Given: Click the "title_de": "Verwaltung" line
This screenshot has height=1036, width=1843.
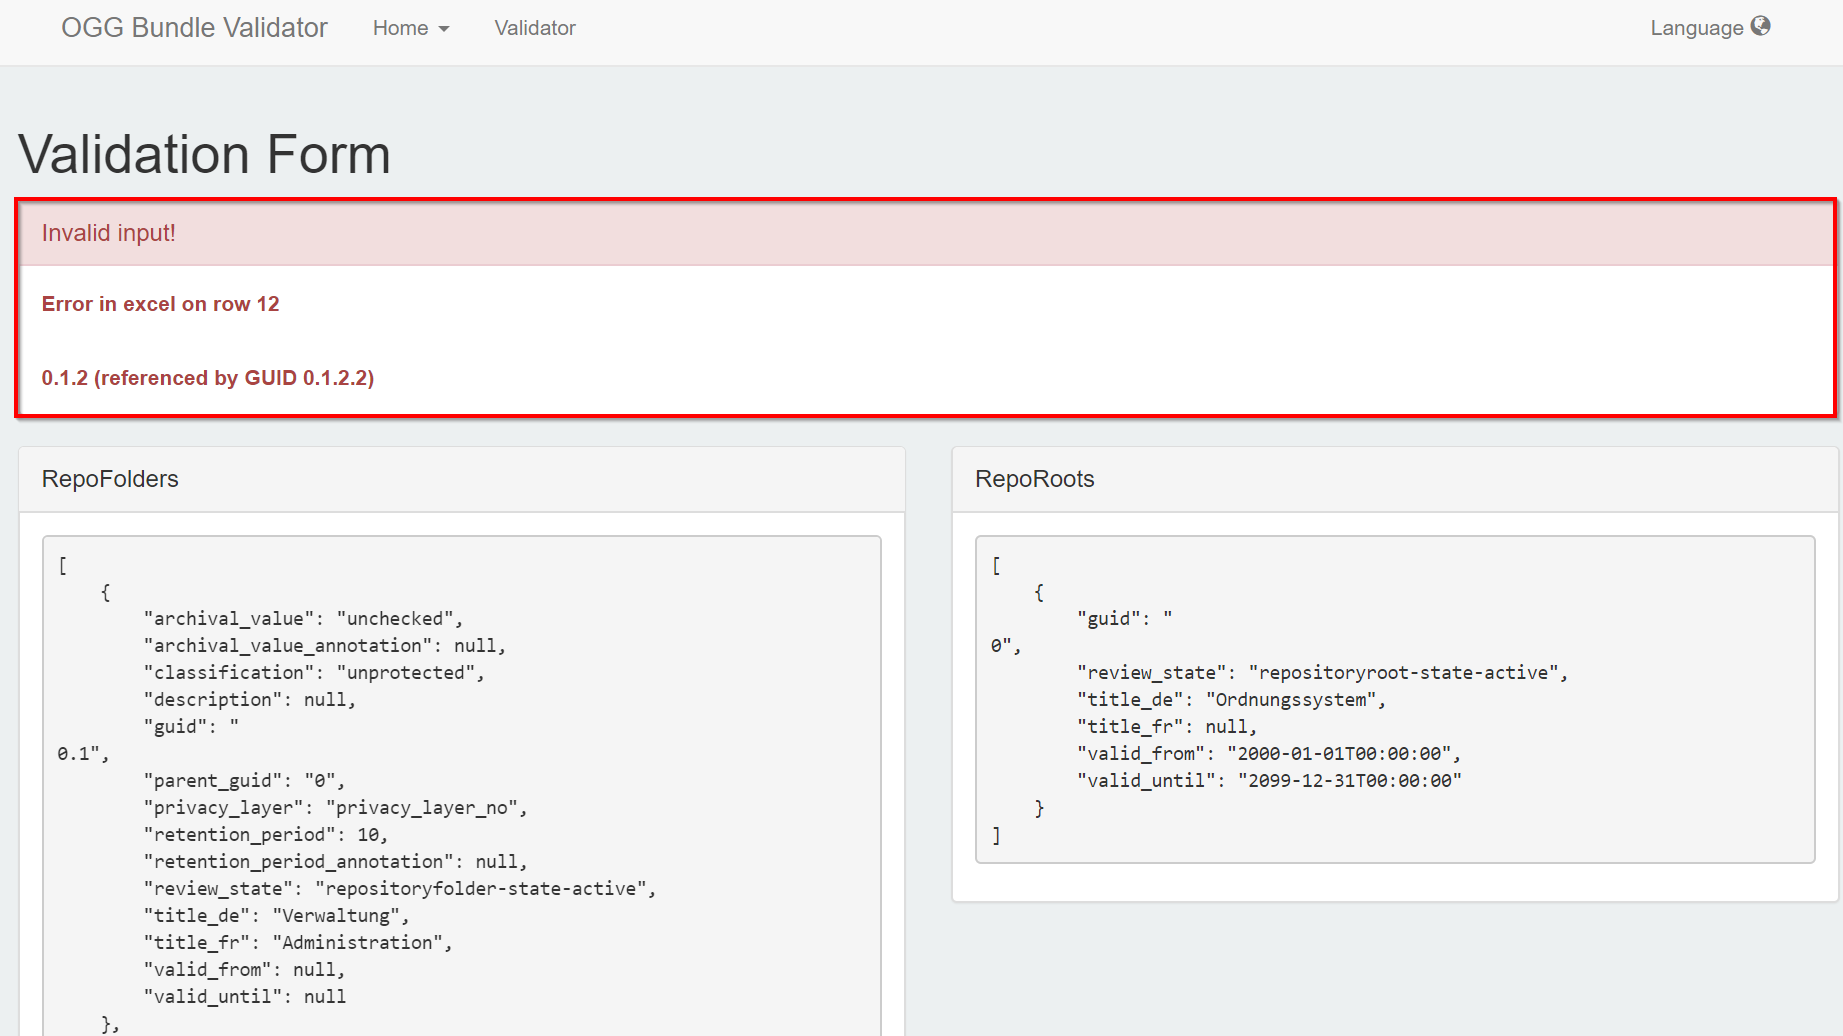Looking at the screenshot, I should tap(276, 916).
